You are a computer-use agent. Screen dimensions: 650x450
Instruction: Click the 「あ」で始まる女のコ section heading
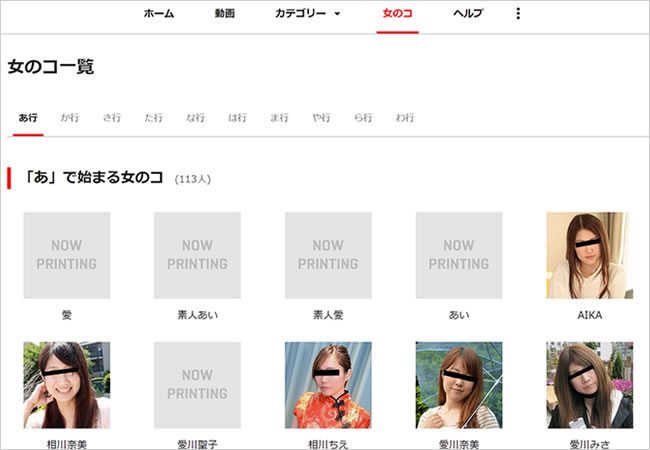pos(94,178)
